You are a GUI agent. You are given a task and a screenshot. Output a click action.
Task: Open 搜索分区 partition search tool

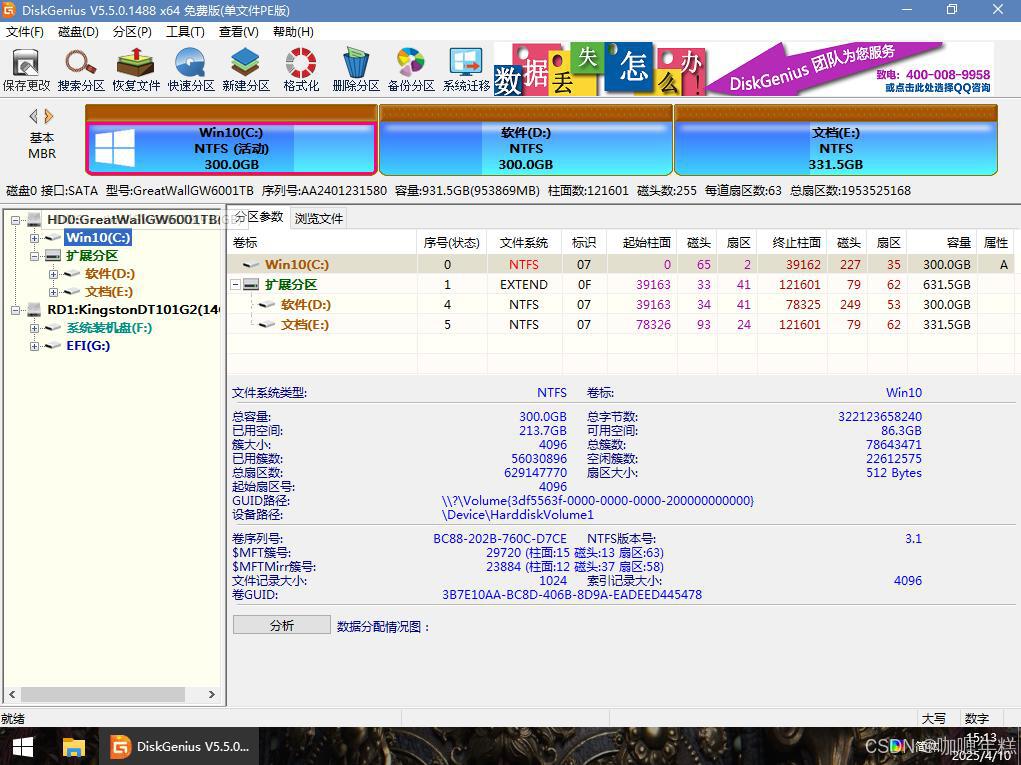(x=80, y=68)
